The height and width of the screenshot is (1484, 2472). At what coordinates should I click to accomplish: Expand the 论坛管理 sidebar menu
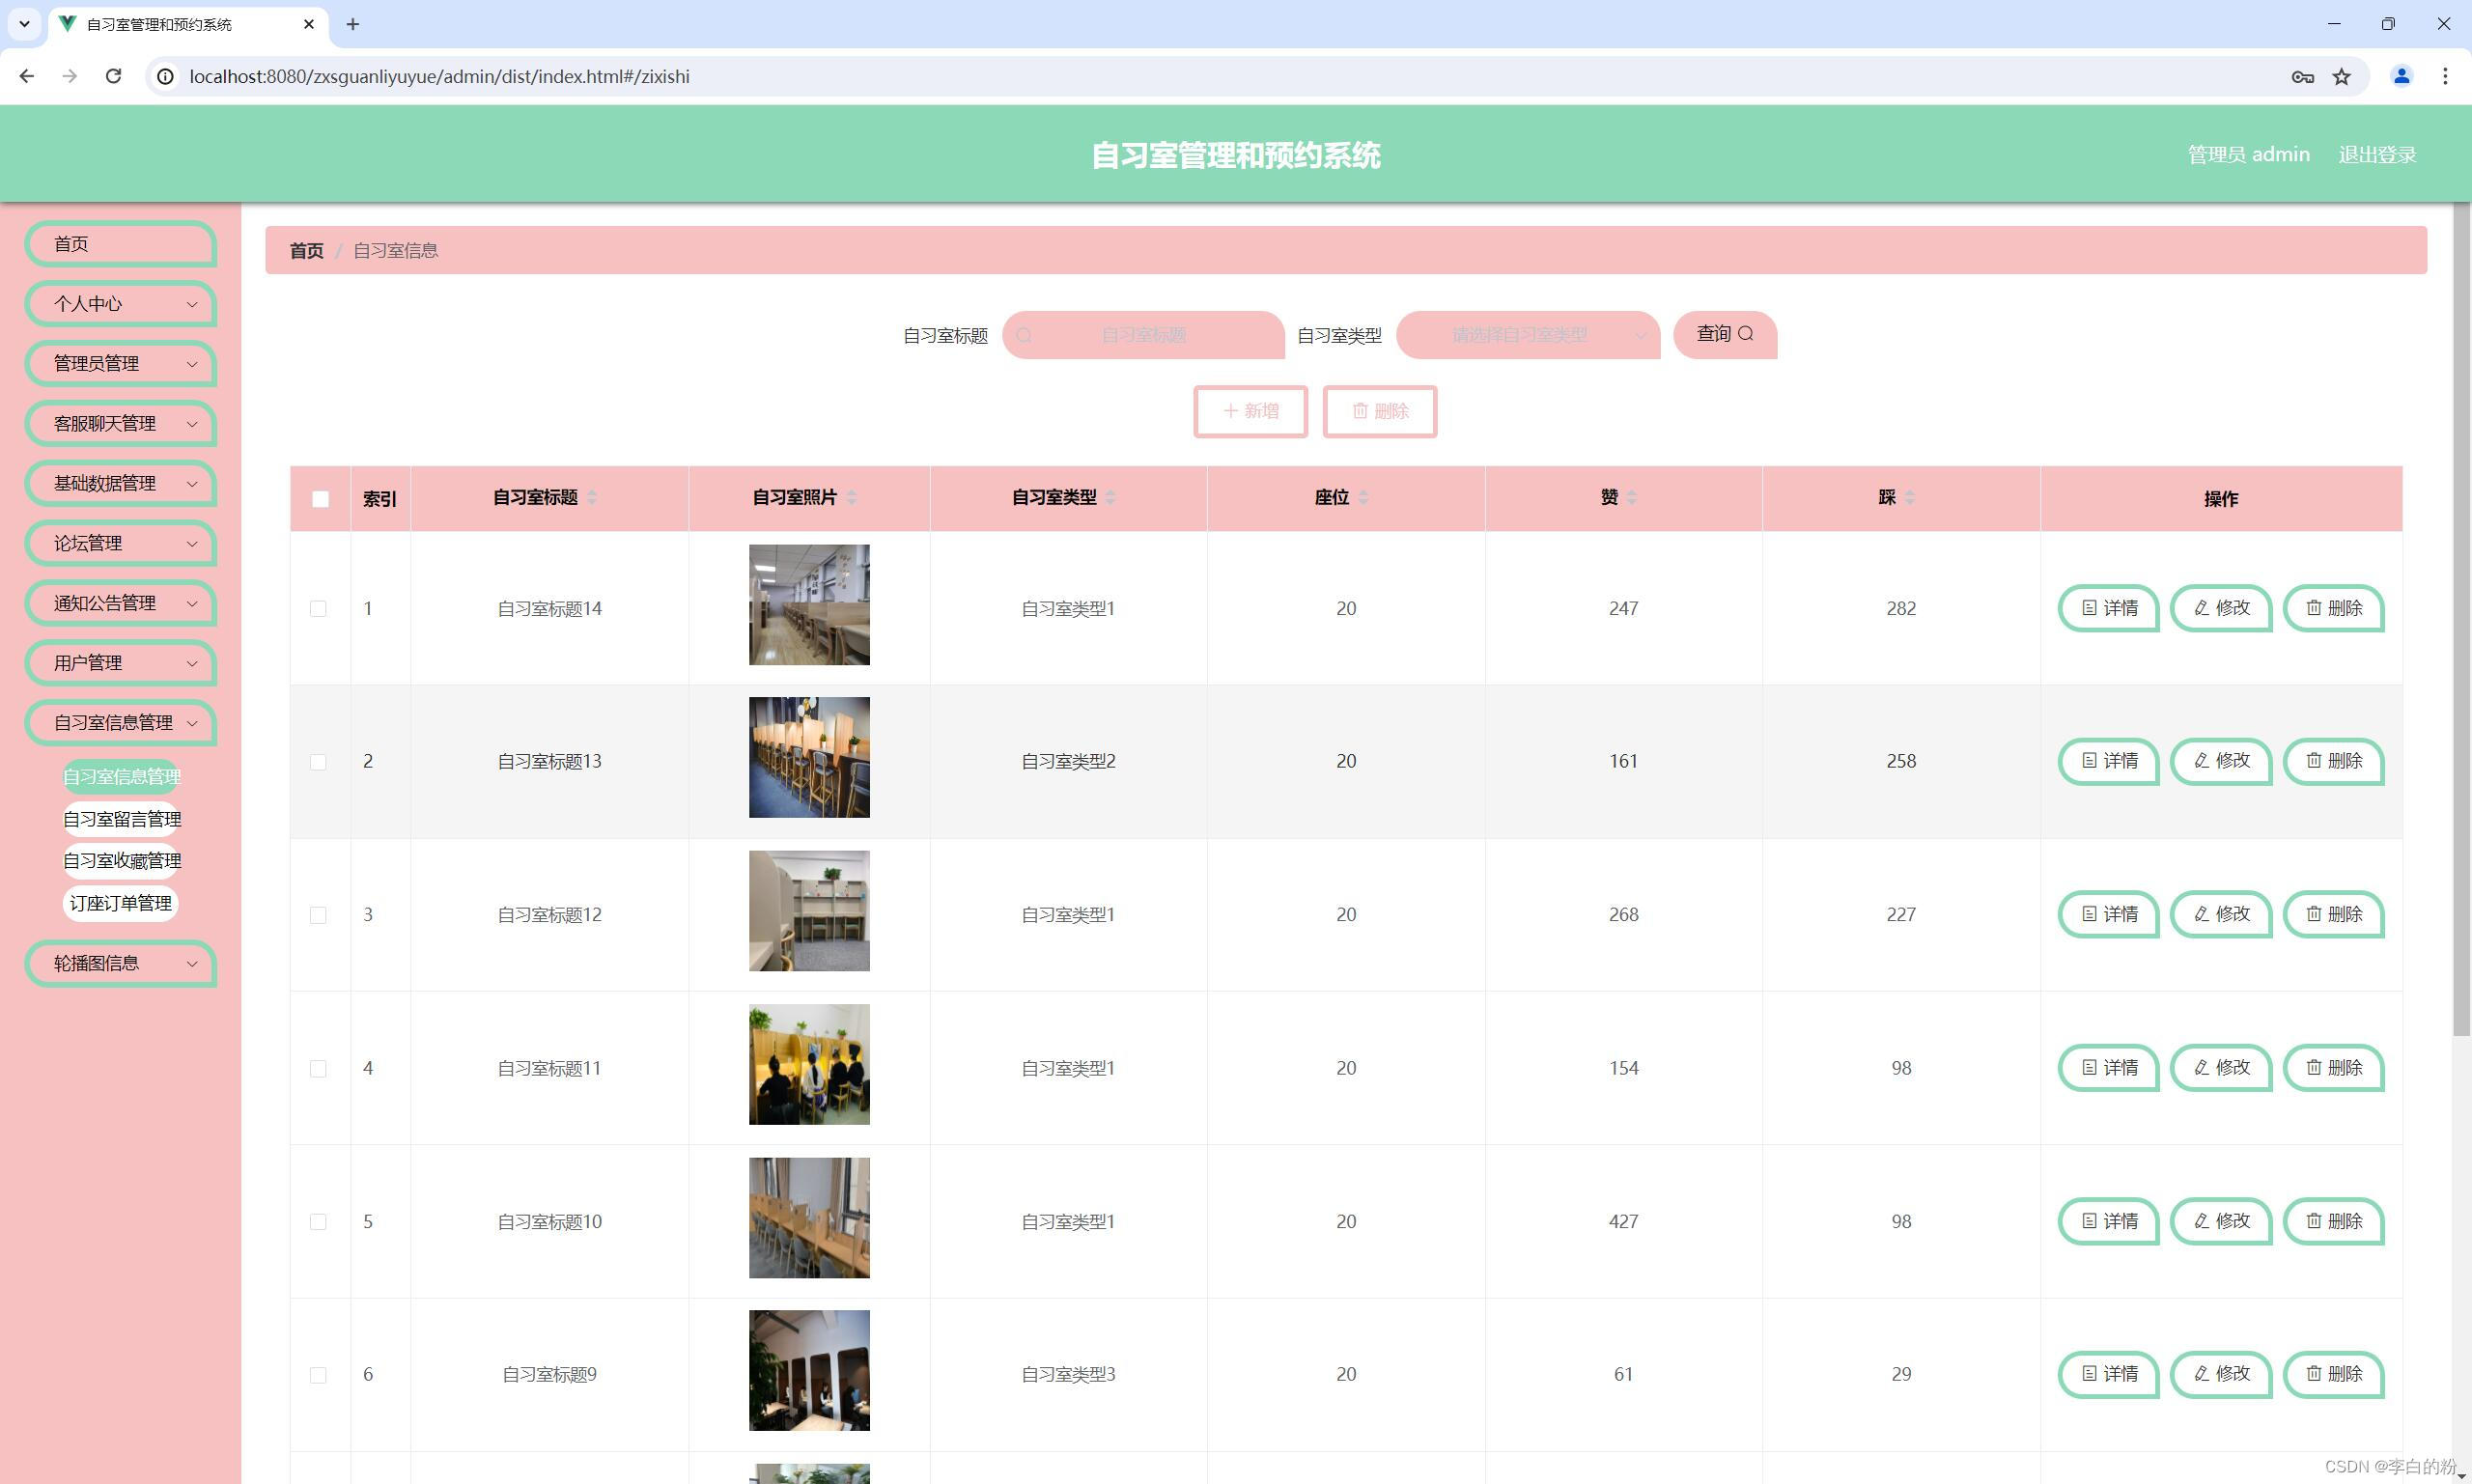click(121, 544)
